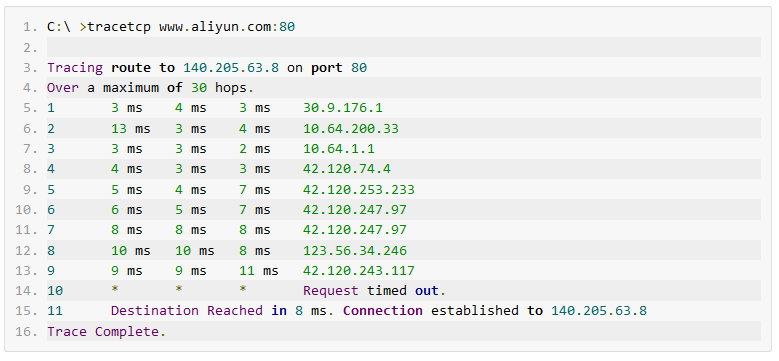Screen dimensions: 779x361
Task: Click hop address 42.120.243.117
Action: coord(359,271)
